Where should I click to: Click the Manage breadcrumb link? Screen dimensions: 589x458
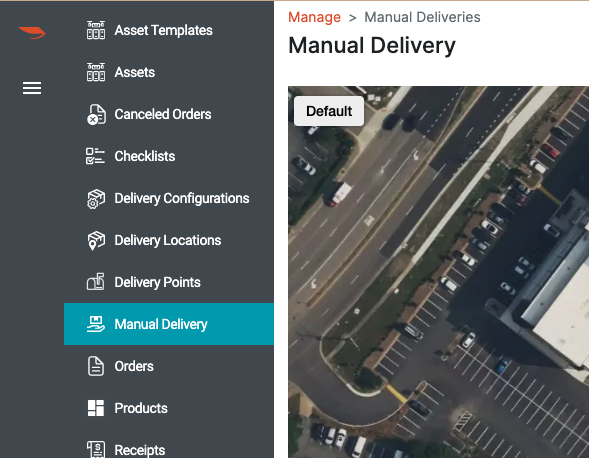coord(314,17)
